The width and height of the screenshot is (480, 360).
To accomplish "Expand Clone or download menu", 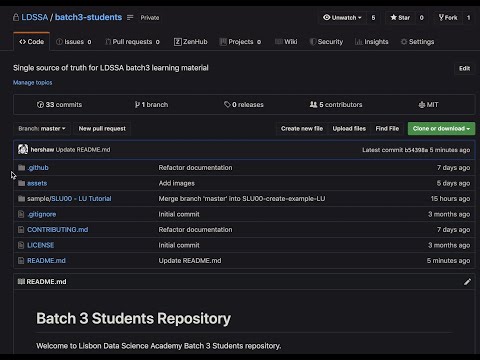I will point(441,128).
